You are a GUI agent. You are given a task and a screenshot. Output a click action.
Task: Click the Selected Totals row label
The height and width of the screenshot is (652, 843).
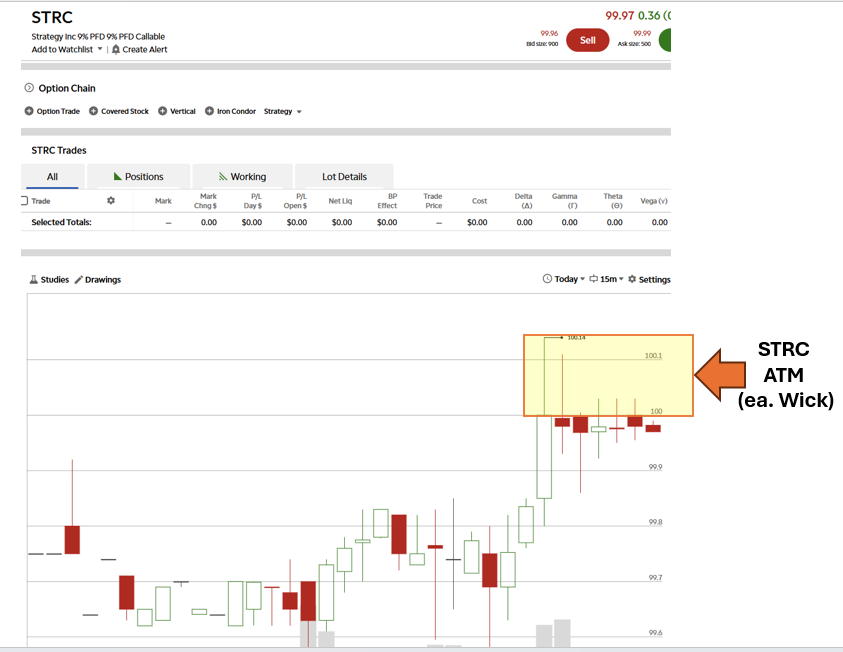click(61, 222)
